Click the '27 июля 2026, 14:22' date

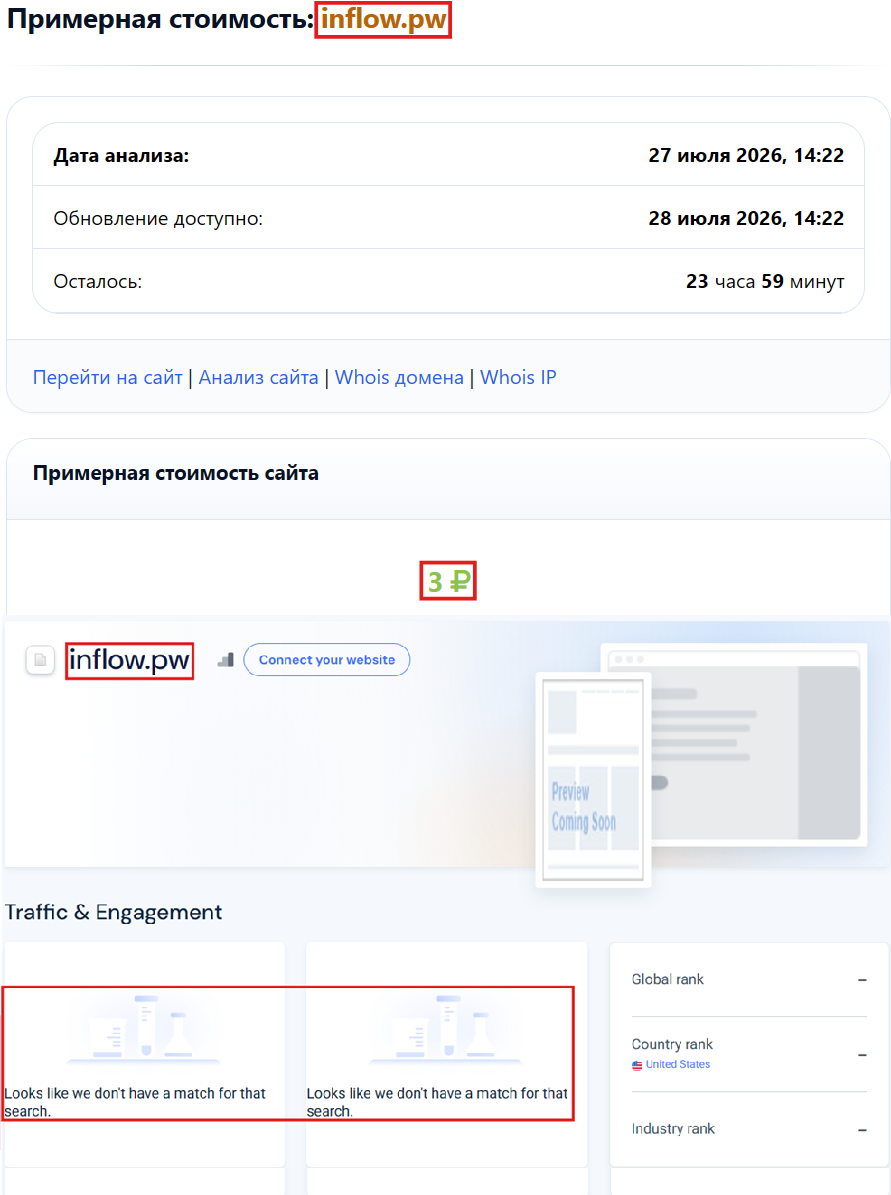(746, 155)
